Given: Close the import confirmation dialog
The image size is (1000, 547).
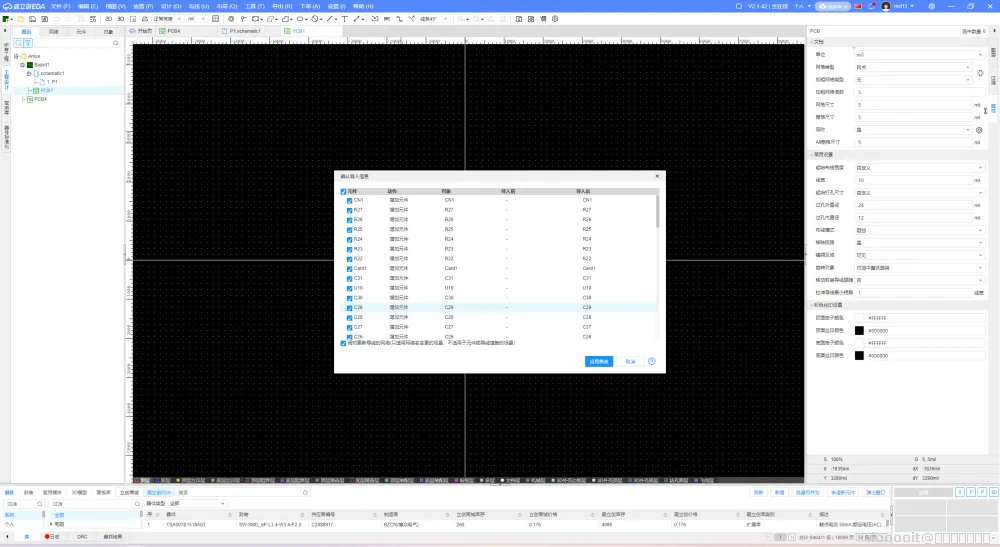Looking at the screenshot, I should [657, 176].
